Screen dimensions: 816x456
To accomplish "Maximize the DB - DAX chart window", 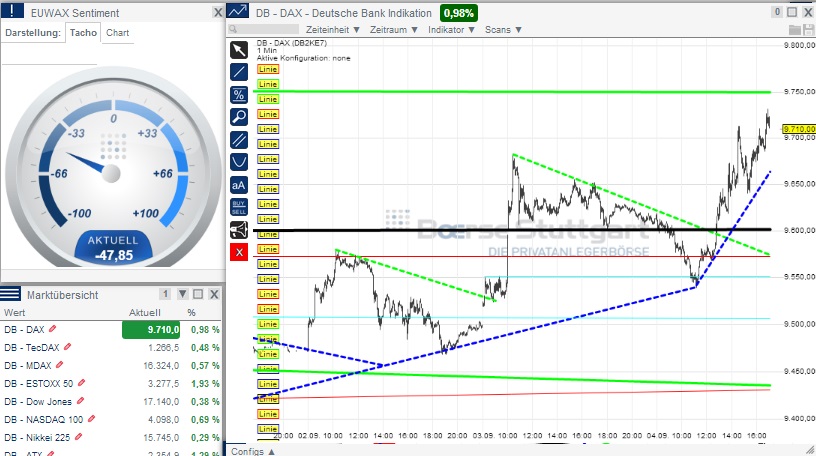I will pyautogui.click(x=792, y=12).
